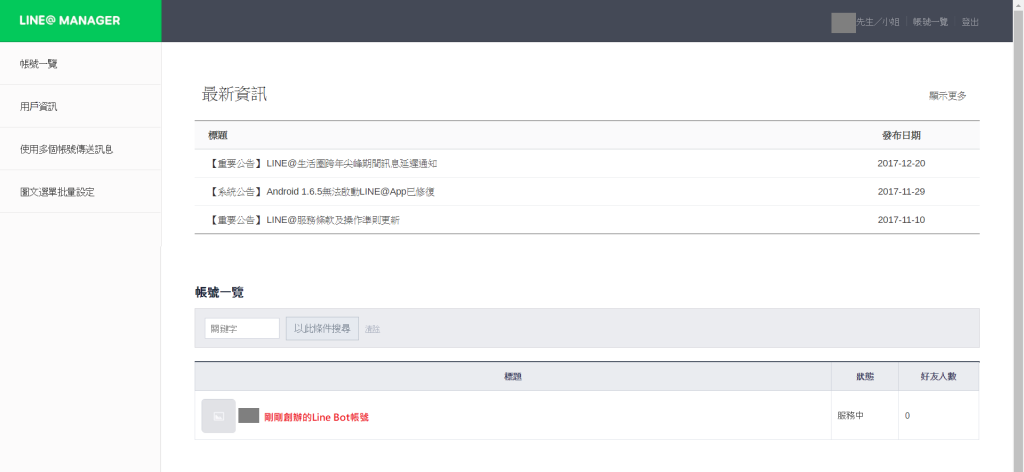Click 帳號一覽 link in top header

click(x=930, y=22)
